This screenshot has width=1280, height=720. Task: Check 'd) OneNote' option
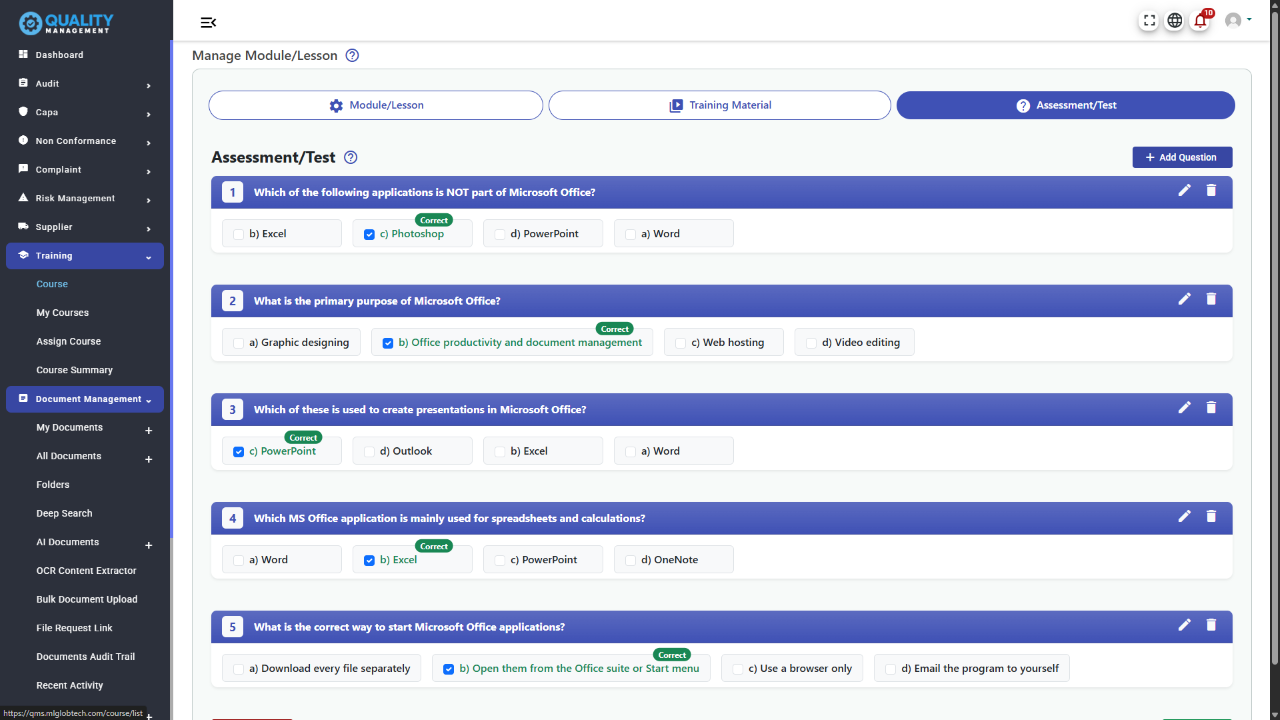pyautogui.click(x=630, y=560)
